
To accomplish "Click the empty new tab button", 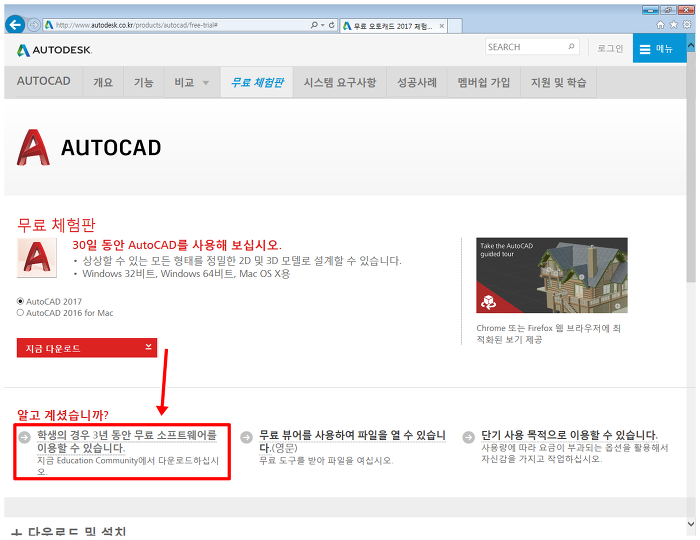I will [x=455, y=26].
